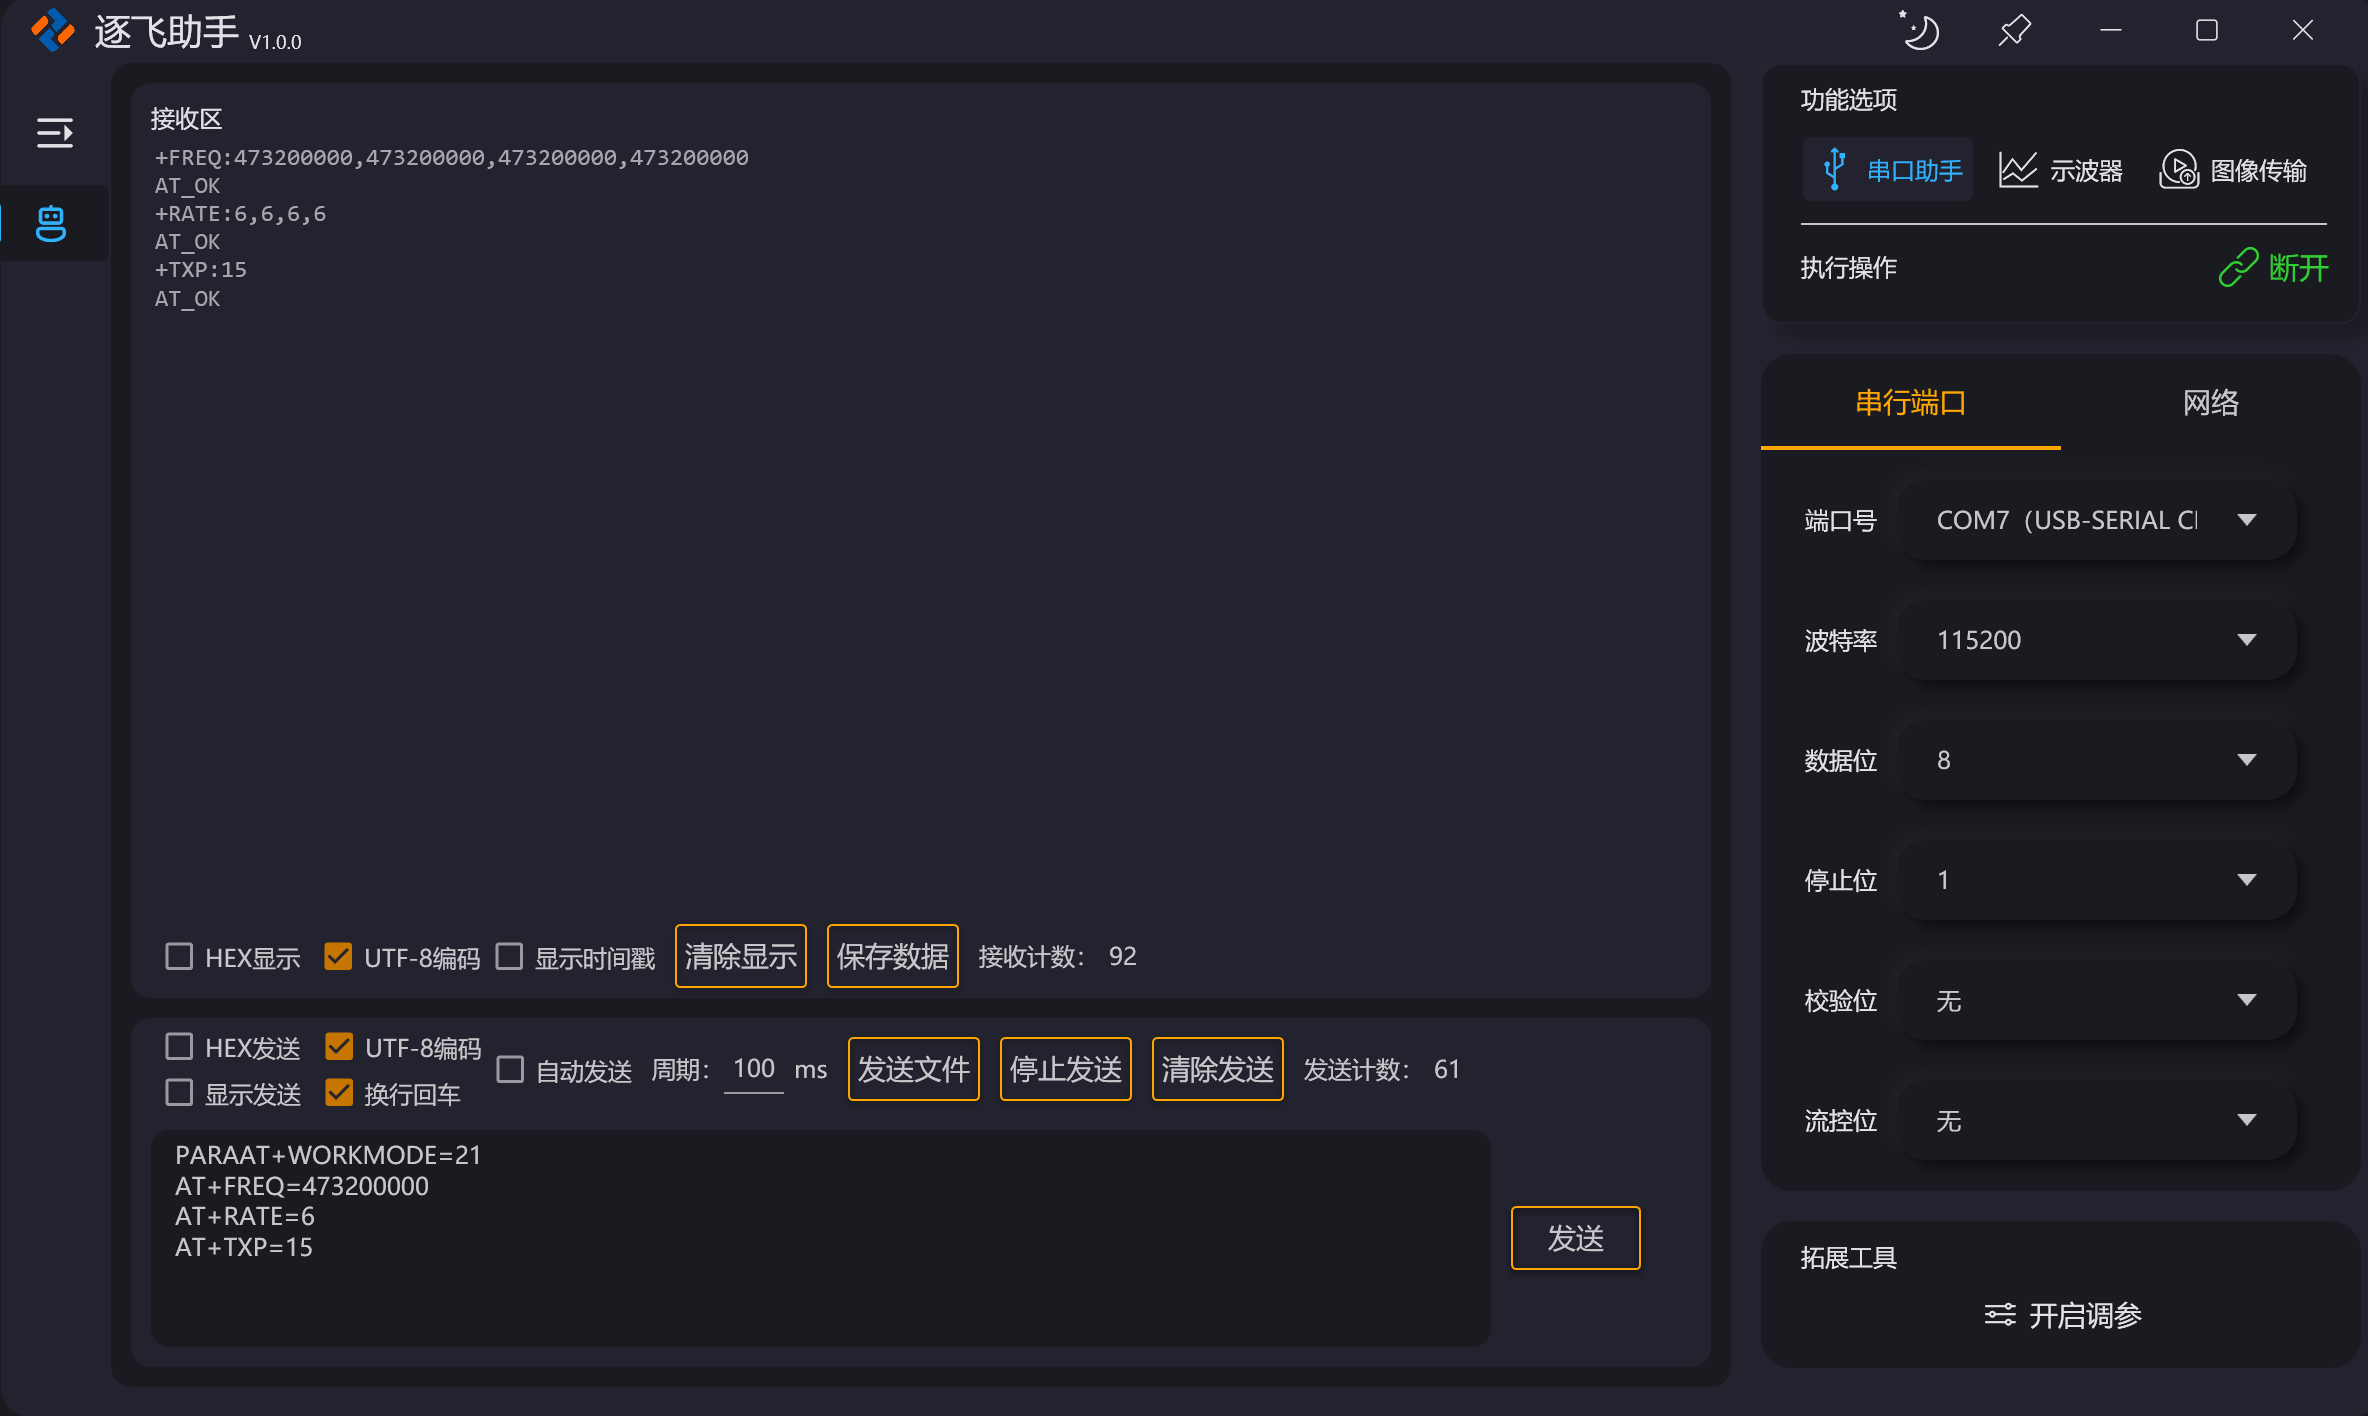
Task: Switch to the 示波器 oscilloscope function
Action: point(2061,170)
